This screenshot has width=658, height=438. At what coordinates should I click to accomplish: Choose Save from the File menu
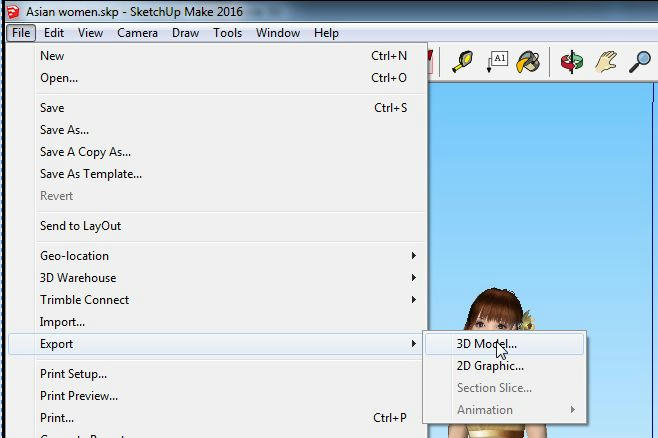click(x=217, y=108)
